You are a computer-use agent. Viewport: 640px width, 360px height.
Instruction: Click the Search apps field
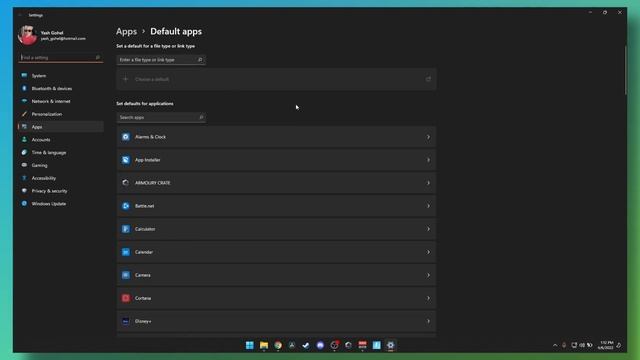[x=161, y=117]
